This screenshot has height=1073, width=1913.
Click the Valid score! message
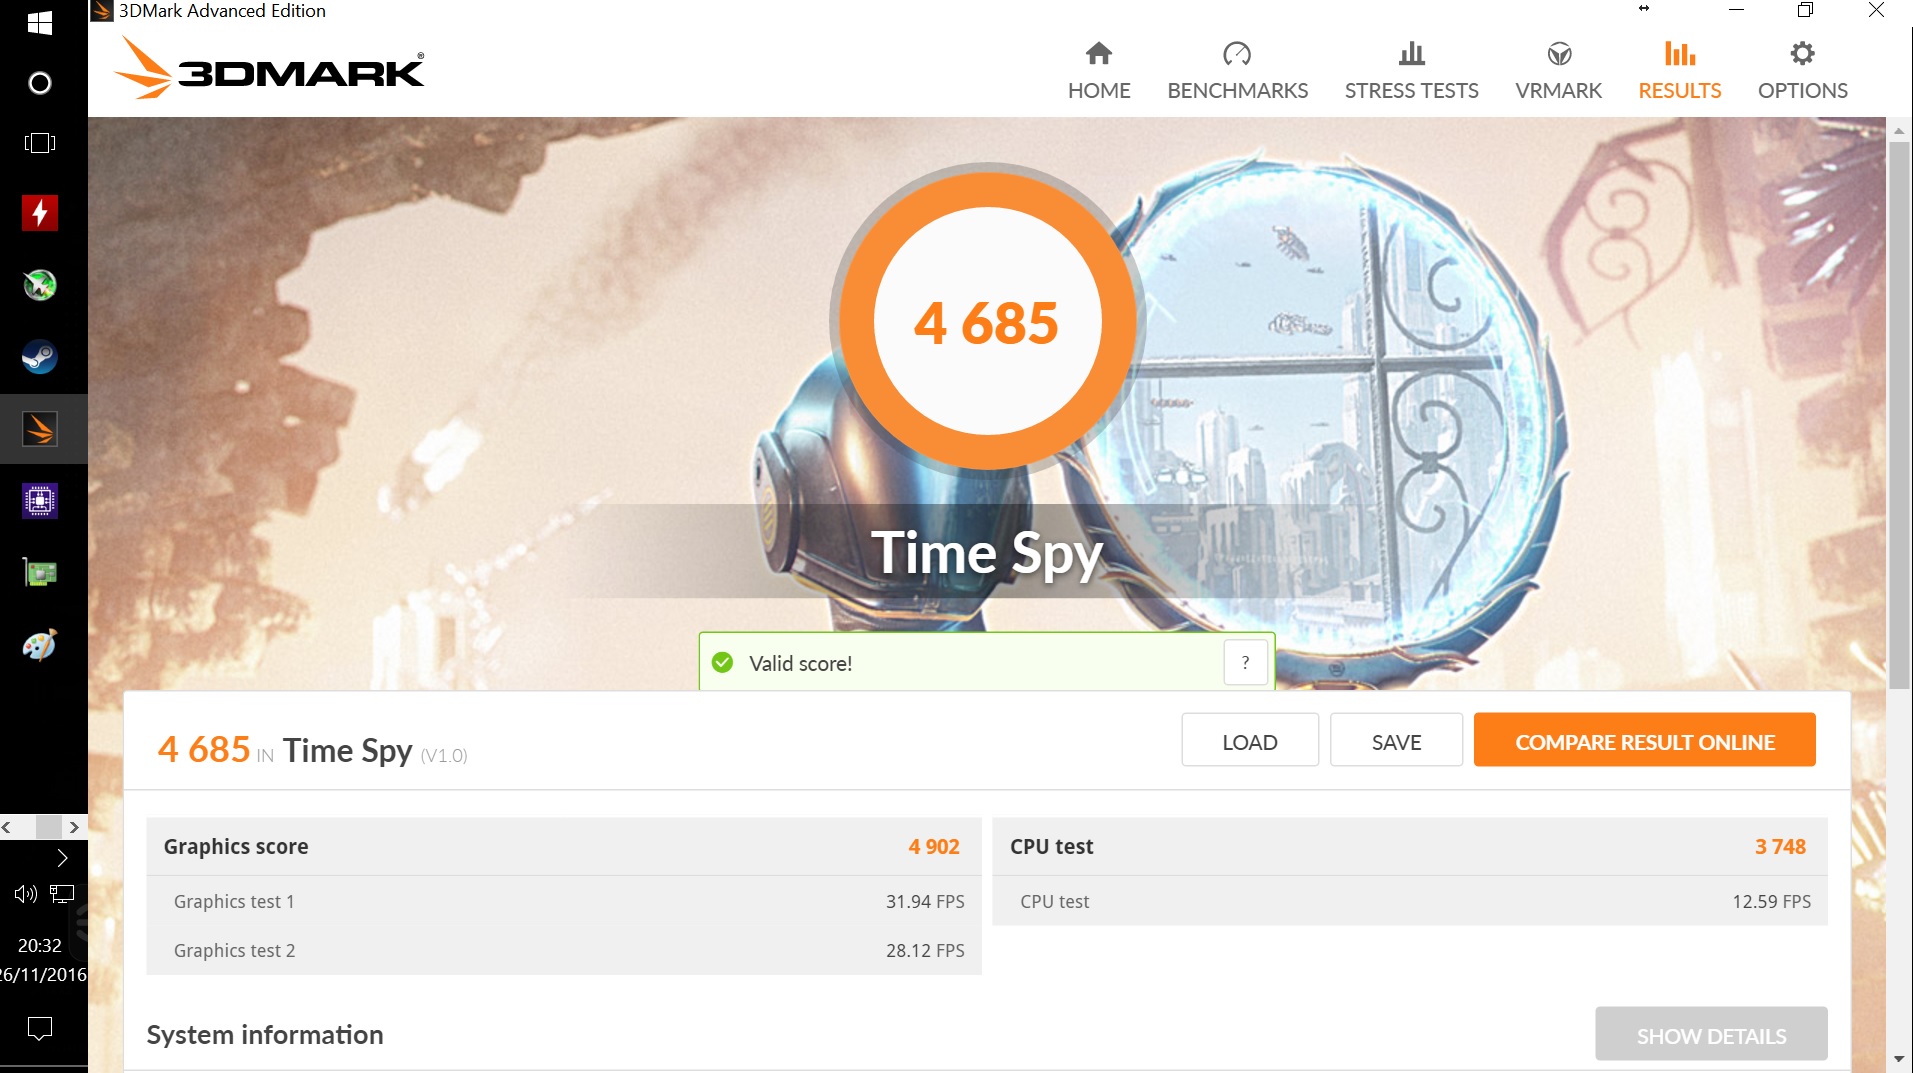click(800, 663)
